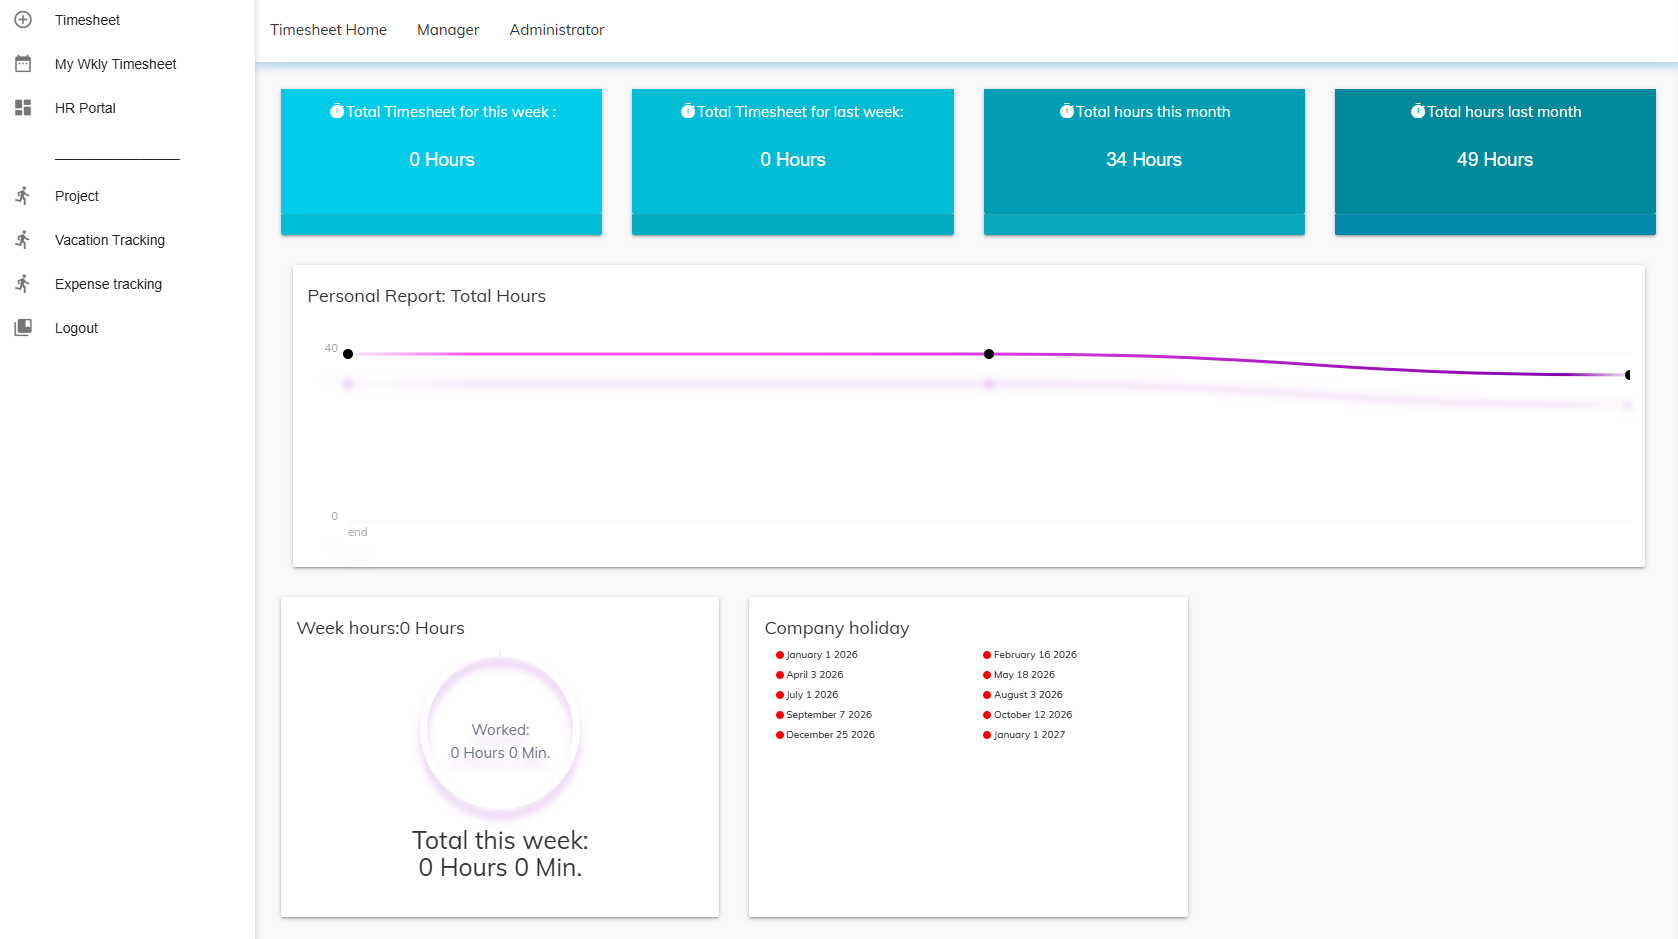The image size is (1678, 939).
Task: Click the Expense tracking runner icon
Action: [x=23, y=283]
